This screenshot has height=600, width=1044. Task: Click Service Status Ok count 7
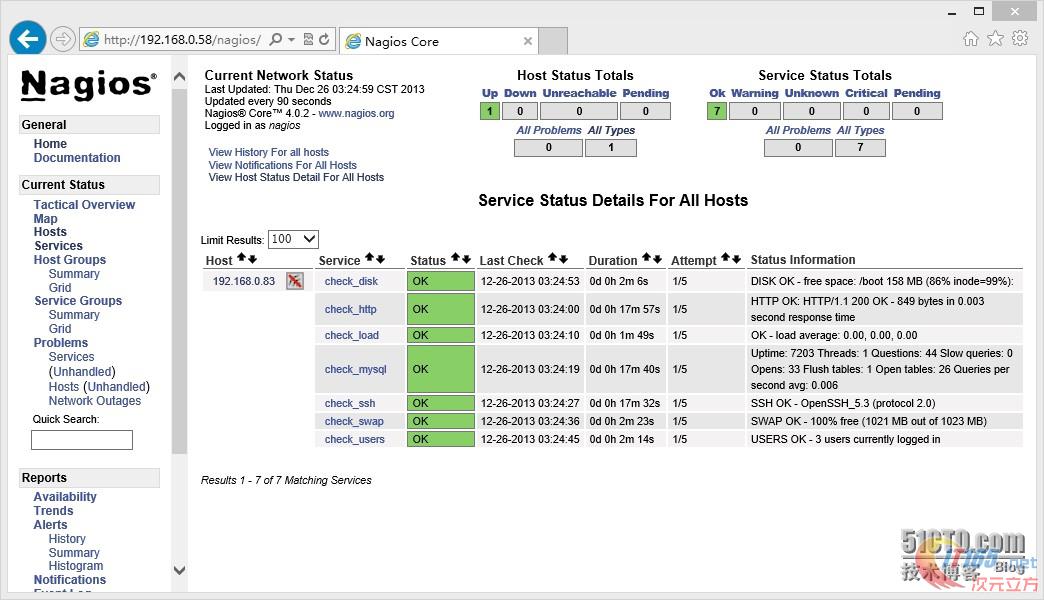(717, 111)
